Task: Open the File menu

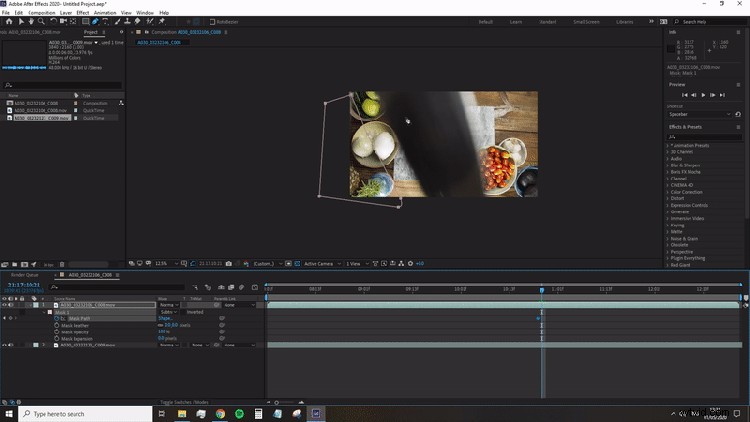Action: click(x=6, y=12)
